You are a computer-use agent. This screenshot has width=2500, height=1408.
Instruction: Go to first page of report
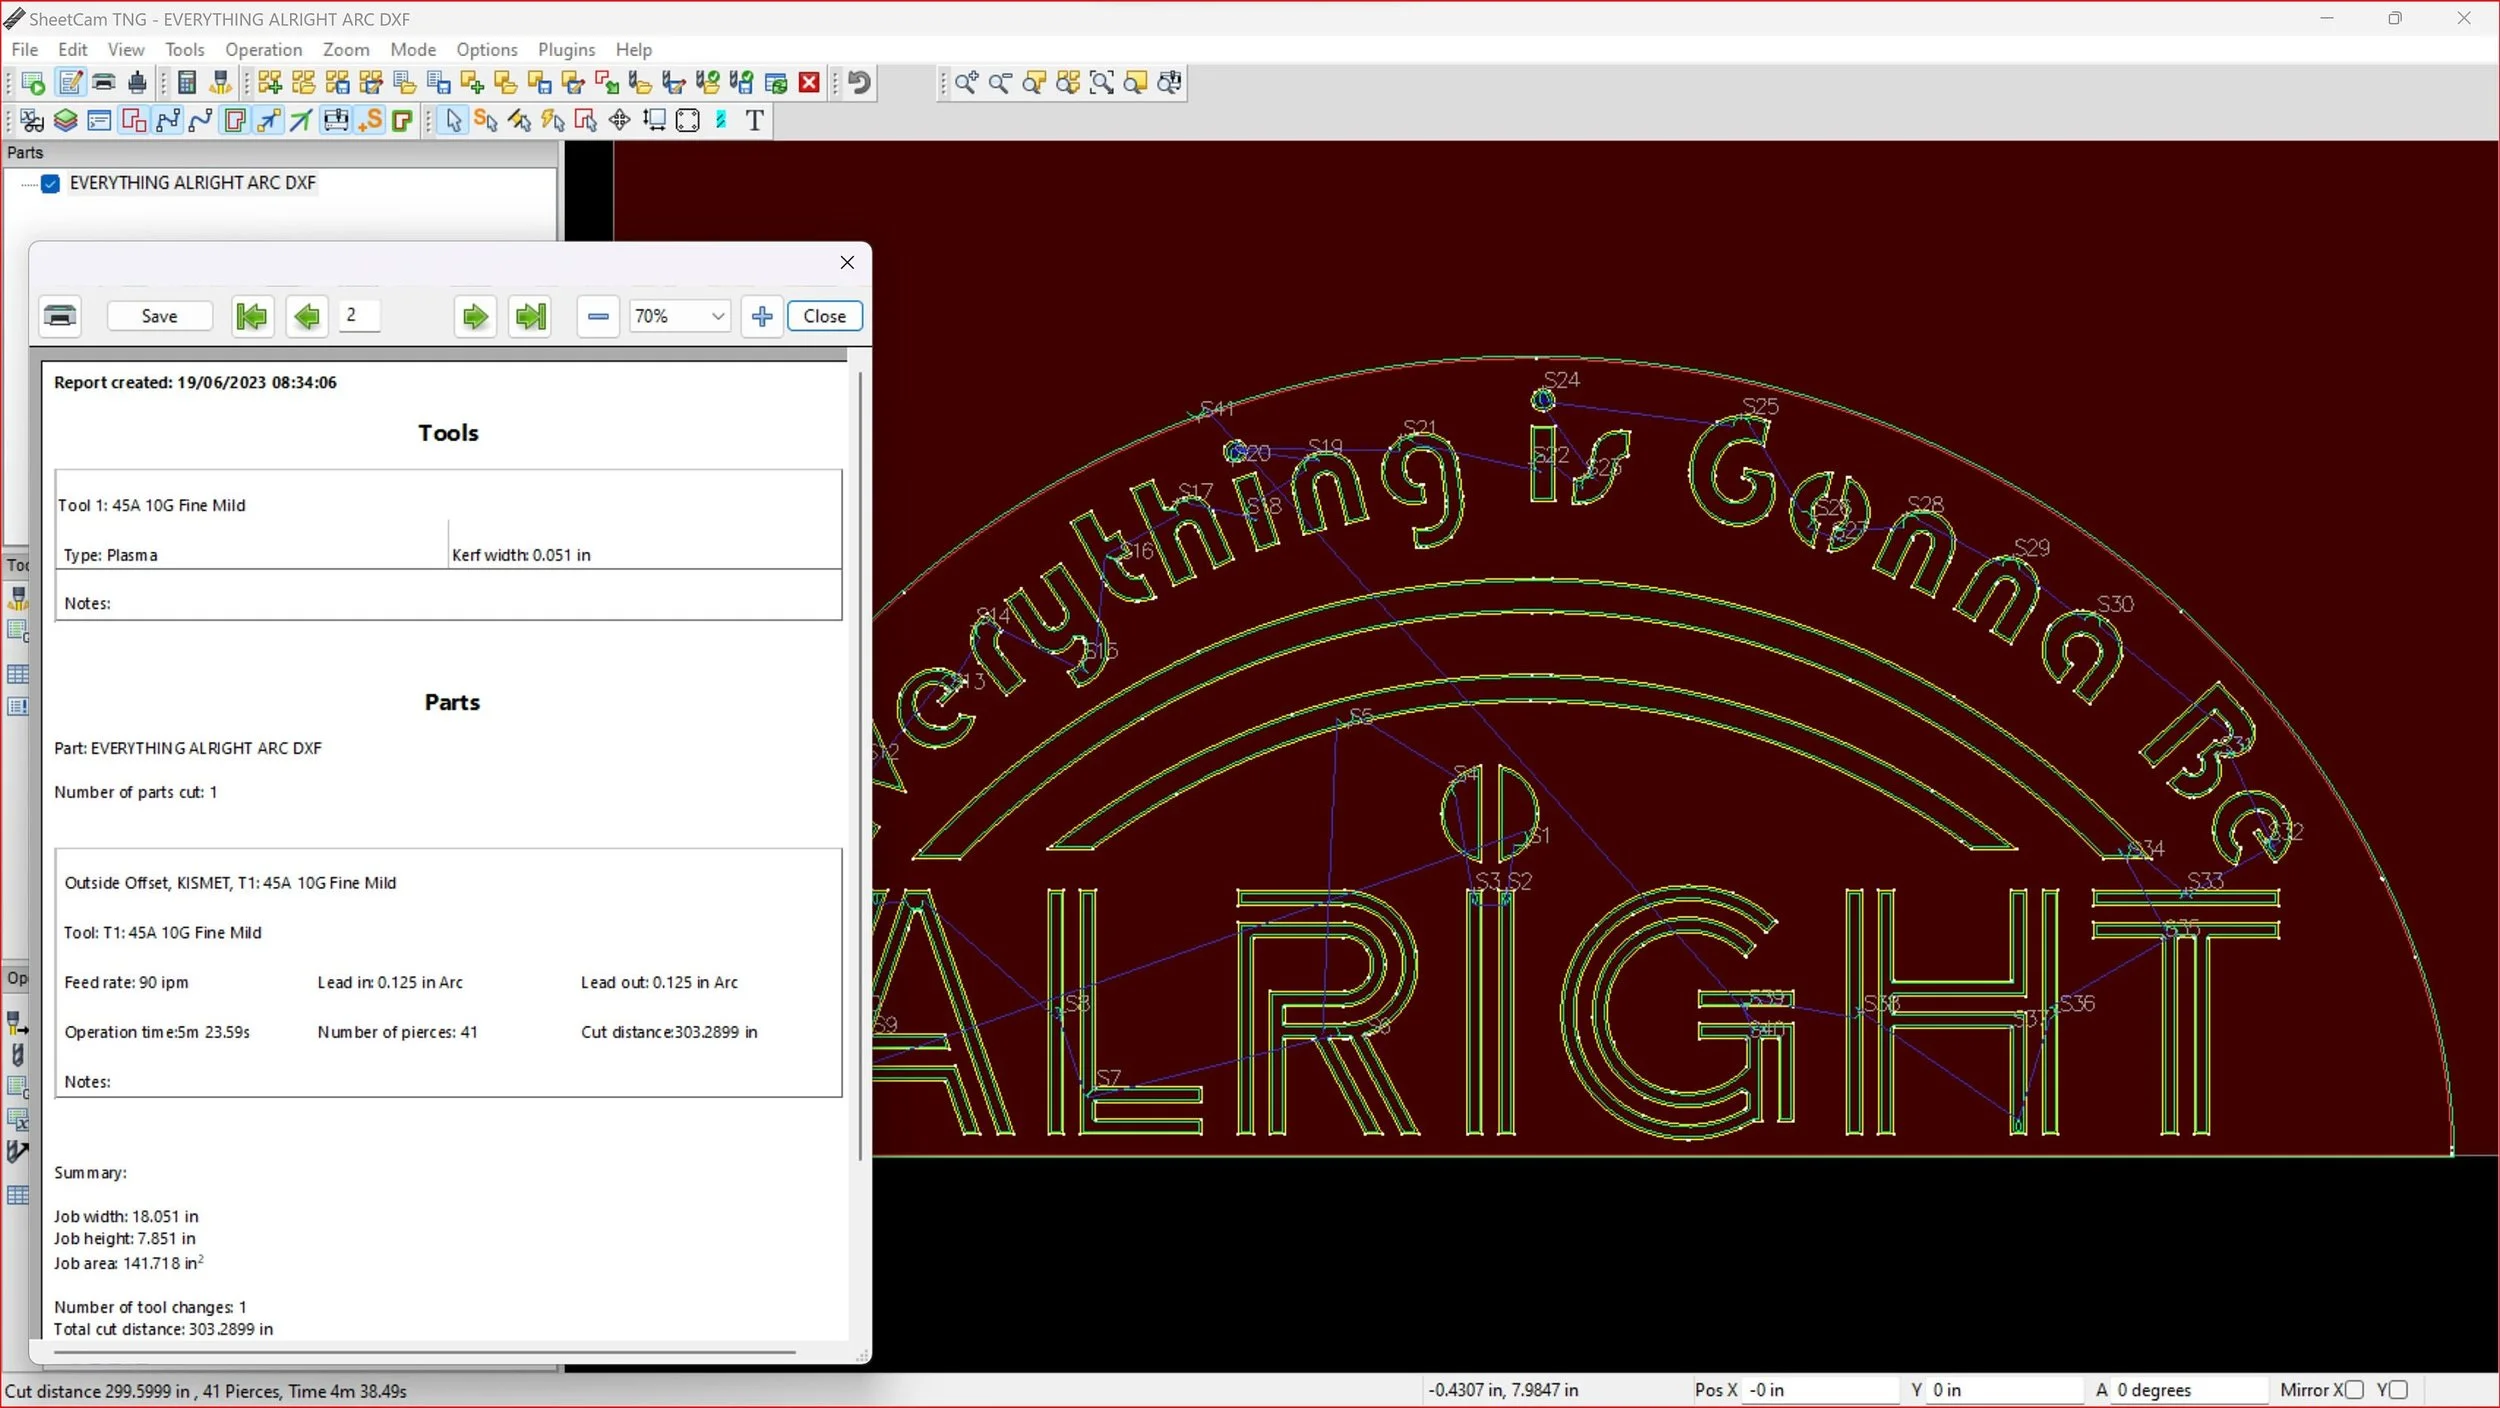pyautogui.click(x=252, y=317)
